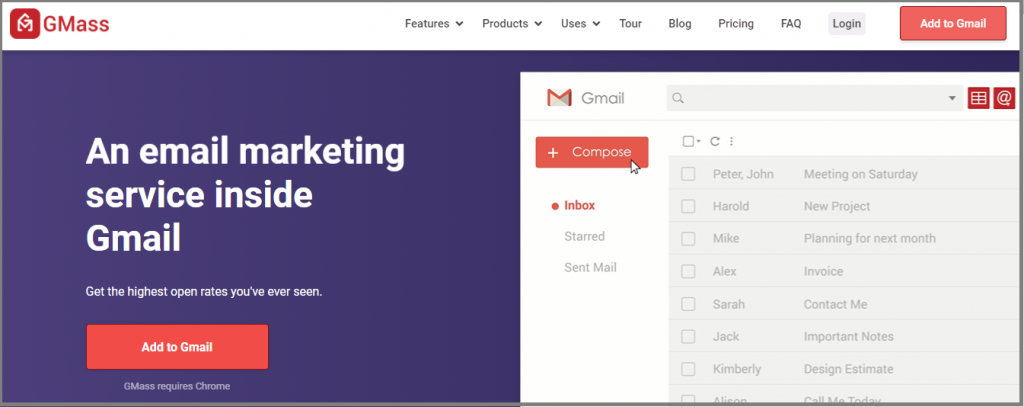The width and height of the screenshot is (1024, 407).
Task: Click the refresh icon above the inbox
Action: point(714,141)
